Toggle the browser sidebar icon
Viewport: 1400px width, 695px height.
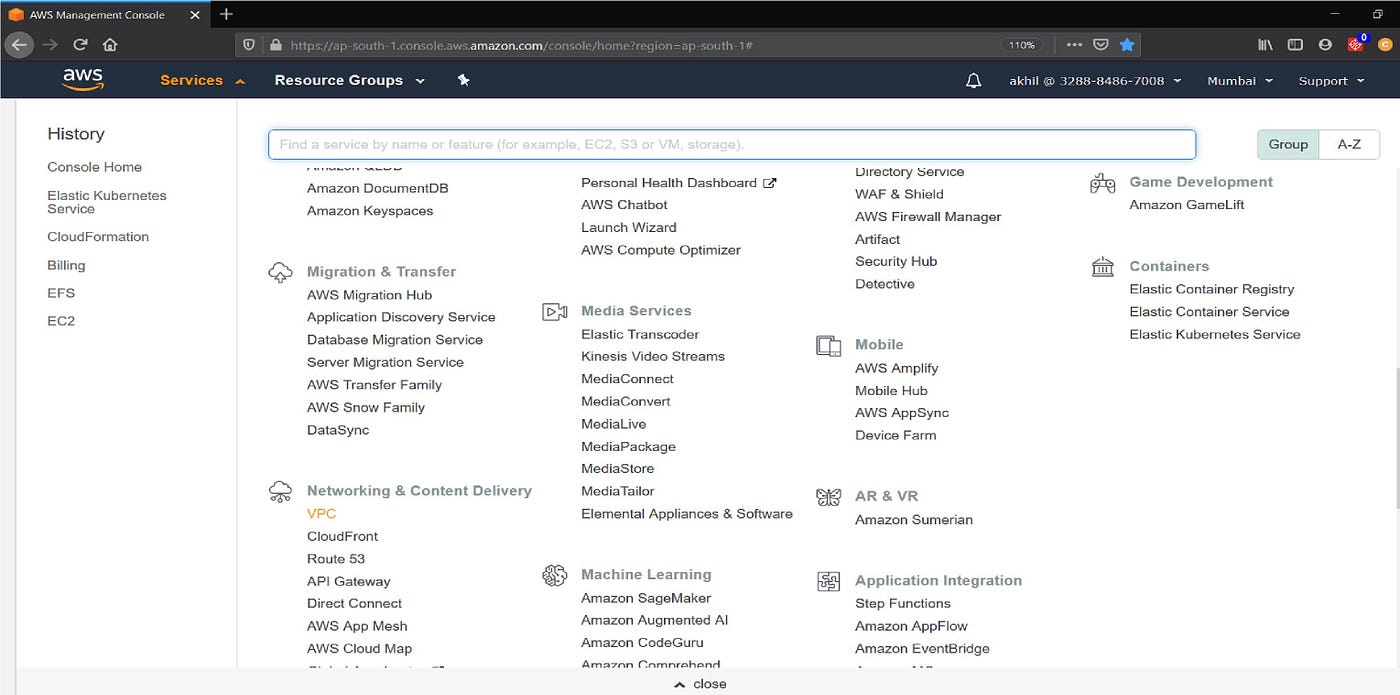1295,44
